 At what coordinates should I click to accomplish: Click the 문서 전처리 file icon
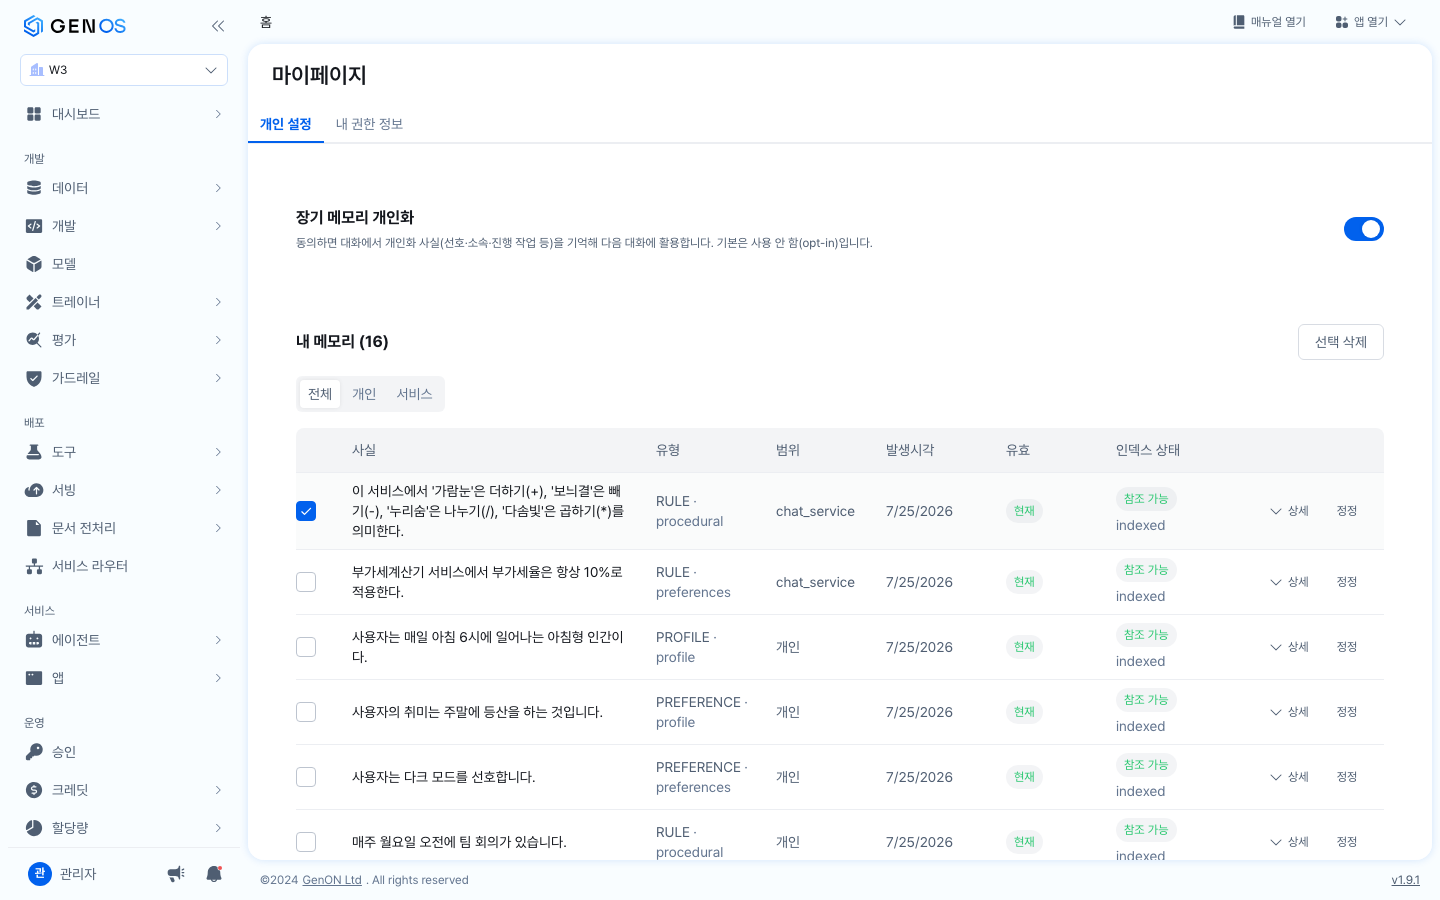34,528
